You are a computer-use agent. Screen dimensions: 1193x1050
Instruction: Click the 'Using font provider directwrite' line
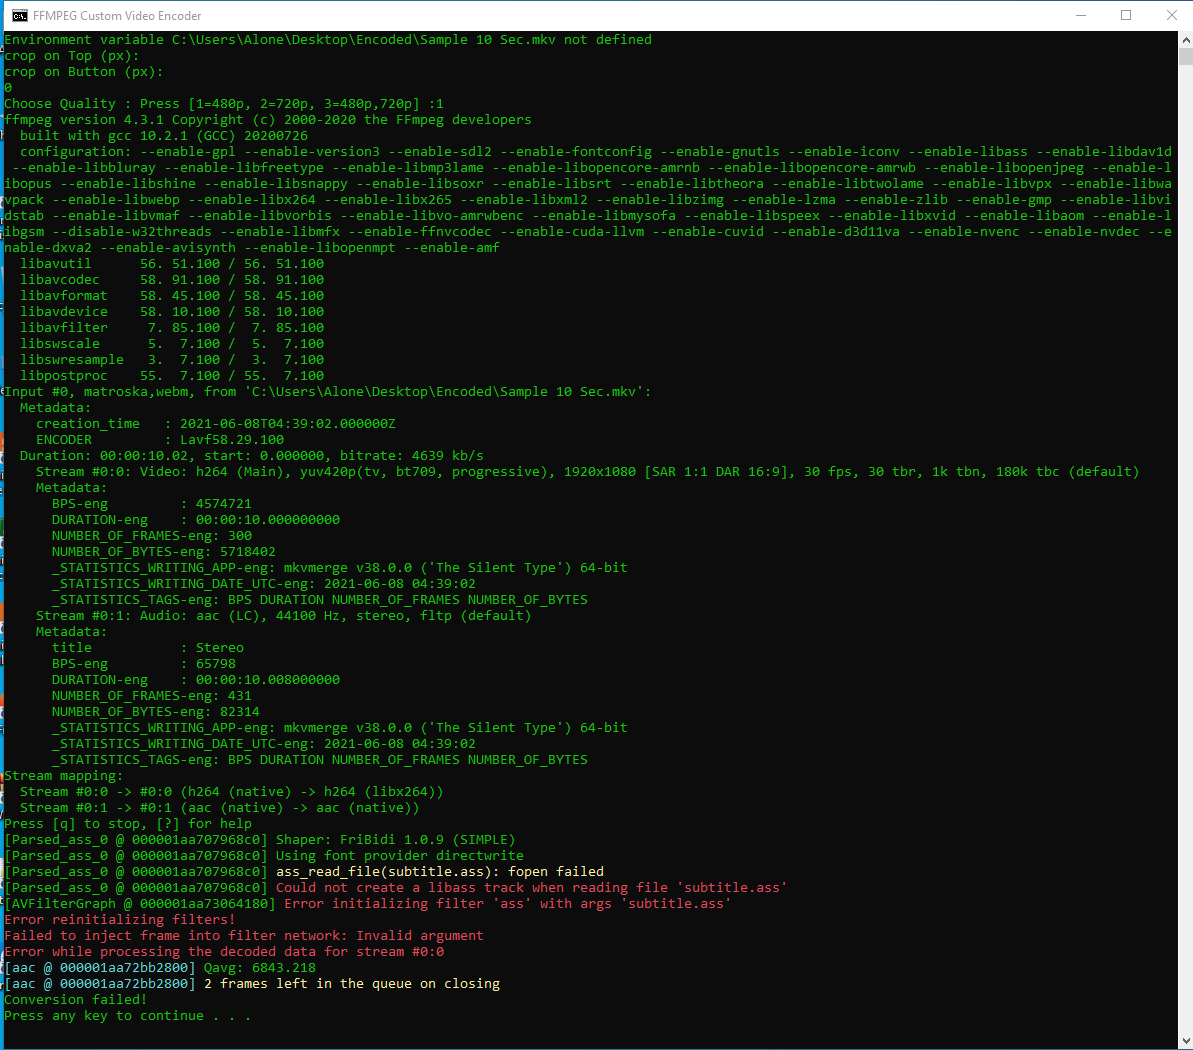pyautogui.click(x=264, y=855)
